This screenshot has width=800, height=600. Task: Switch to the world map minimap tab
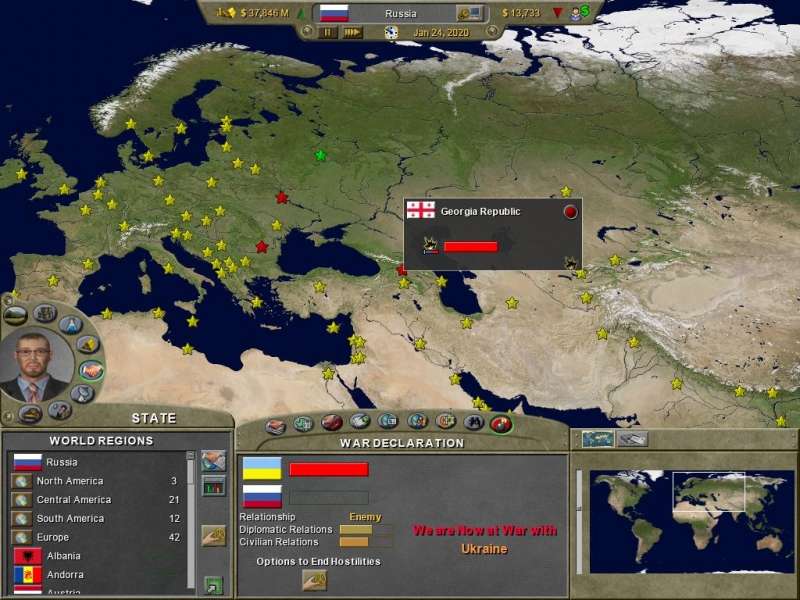pyautogui.click(x=598, y=439)
